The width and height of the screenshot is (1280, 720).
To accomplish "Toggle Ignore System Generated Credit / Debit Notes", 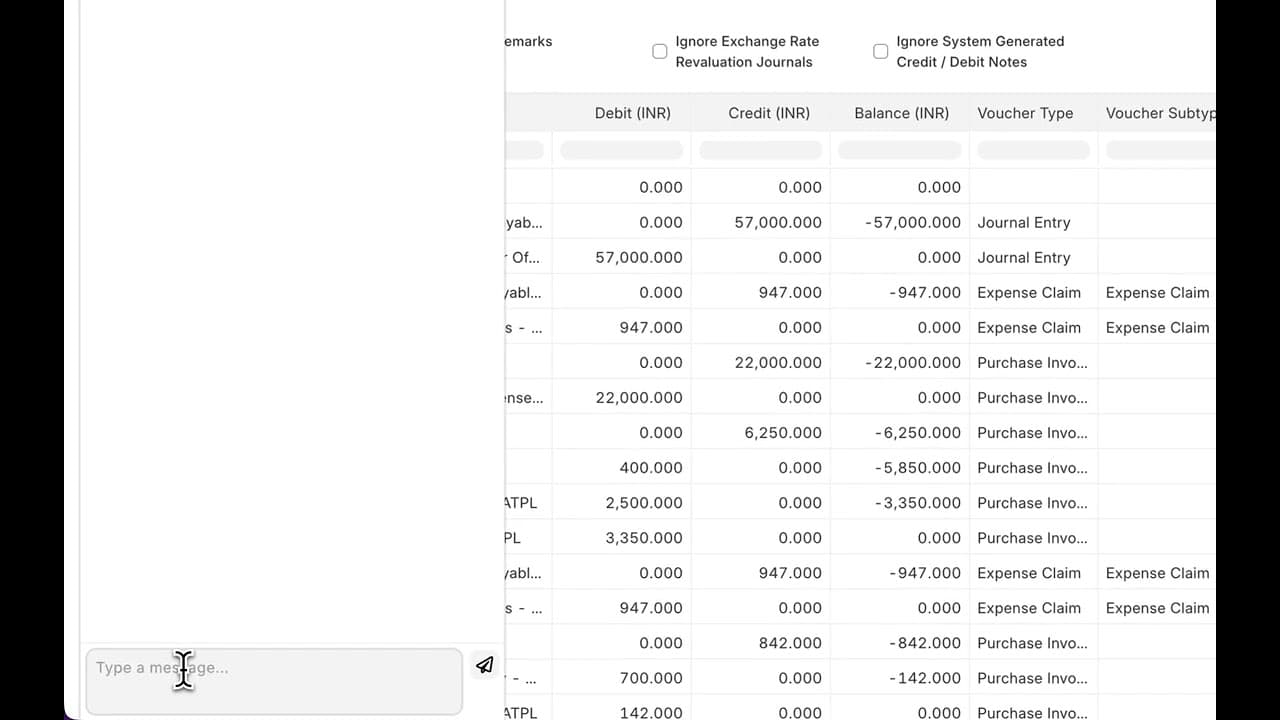I will click(x=880, y=51).
